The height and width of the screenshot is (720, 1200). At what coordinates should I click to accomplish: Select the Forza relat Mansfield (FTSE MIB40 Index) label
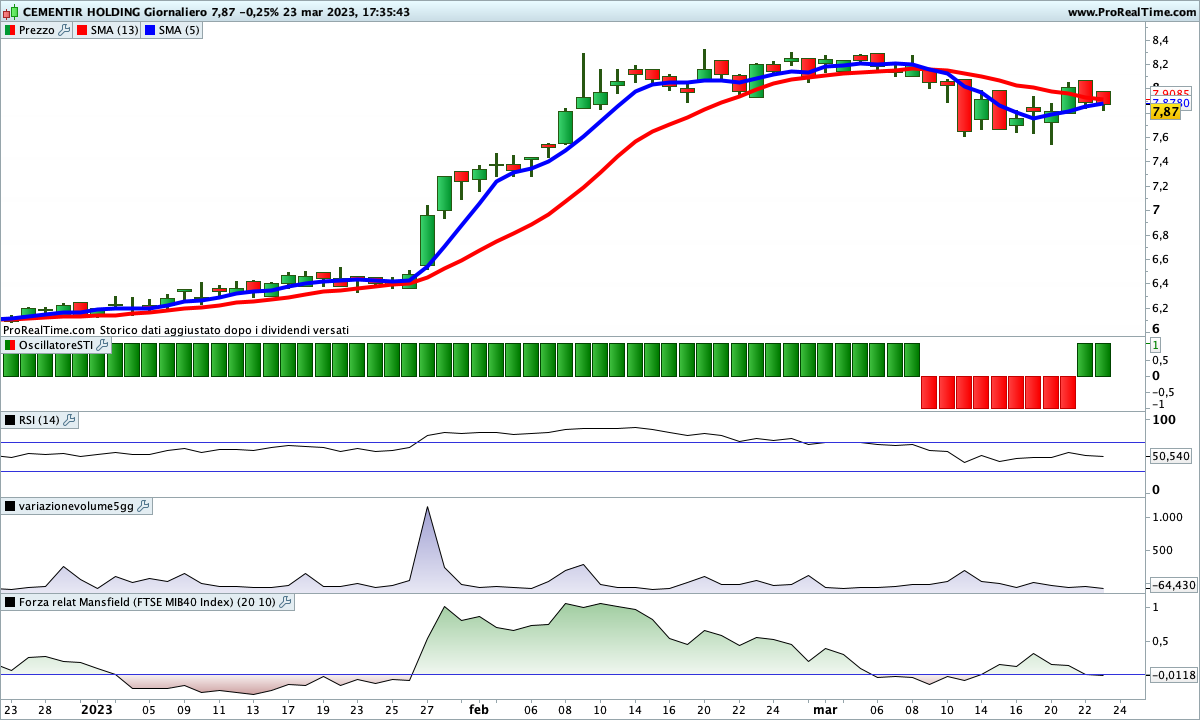(148, 602)
